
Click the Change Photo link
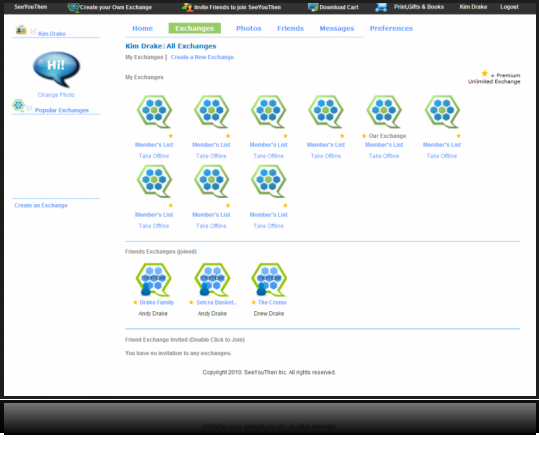pos(56,95)
